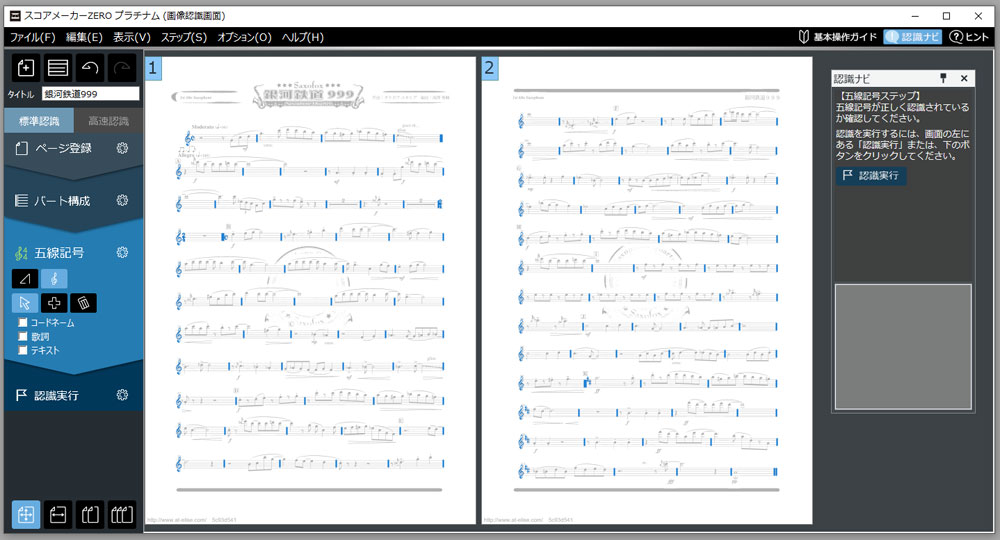Select the treble clef symbol tool

pos(54,279)
